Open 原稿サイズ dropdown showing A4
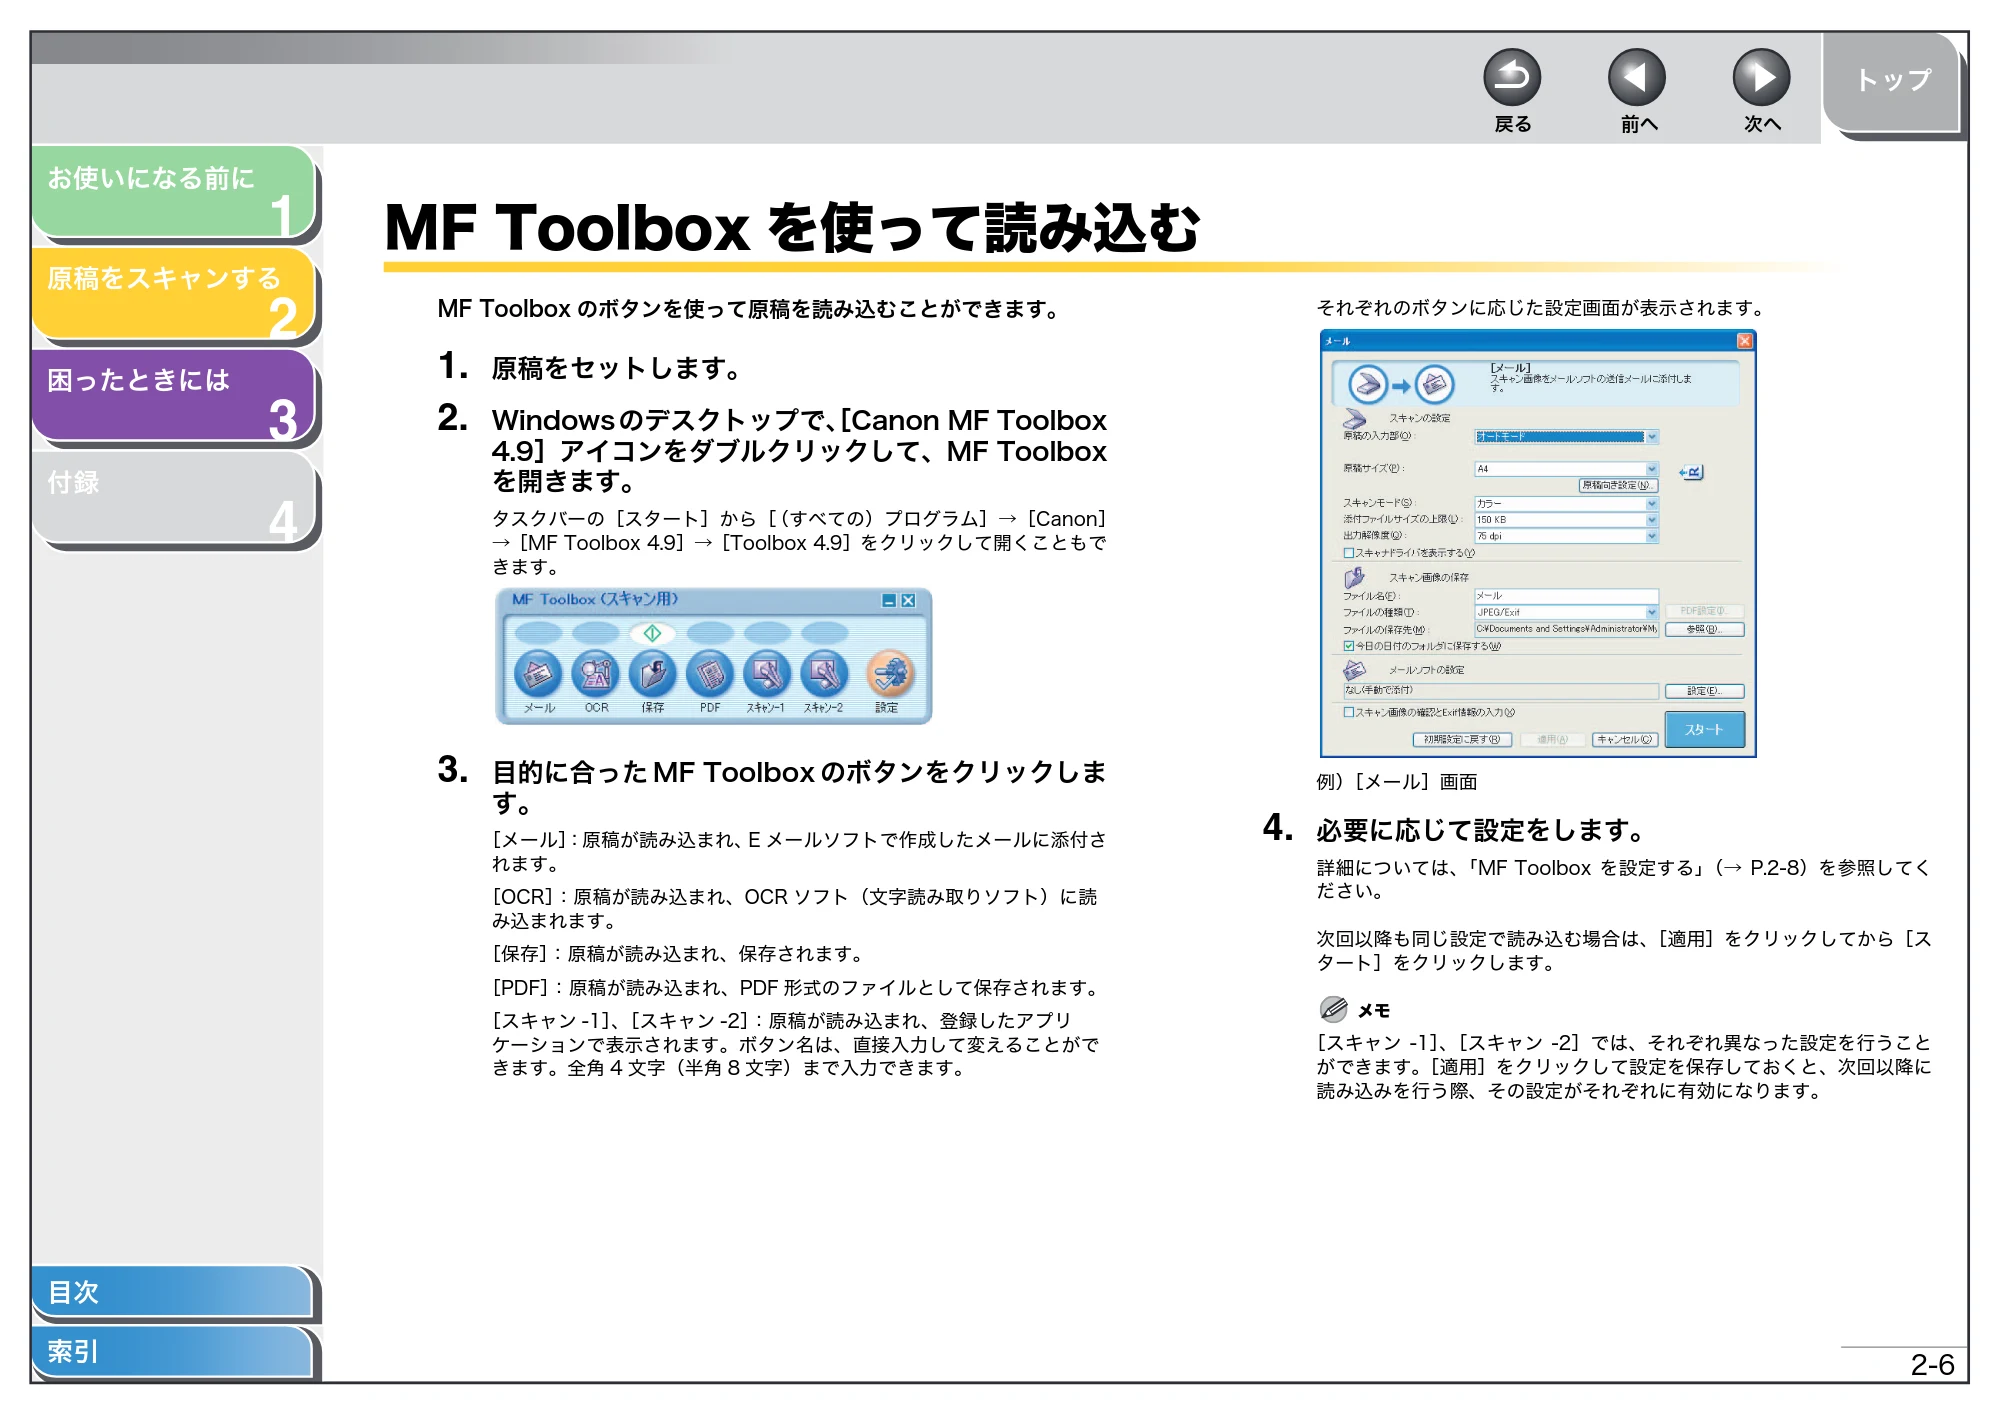2000x1414 pixels. click(1566, 469)
